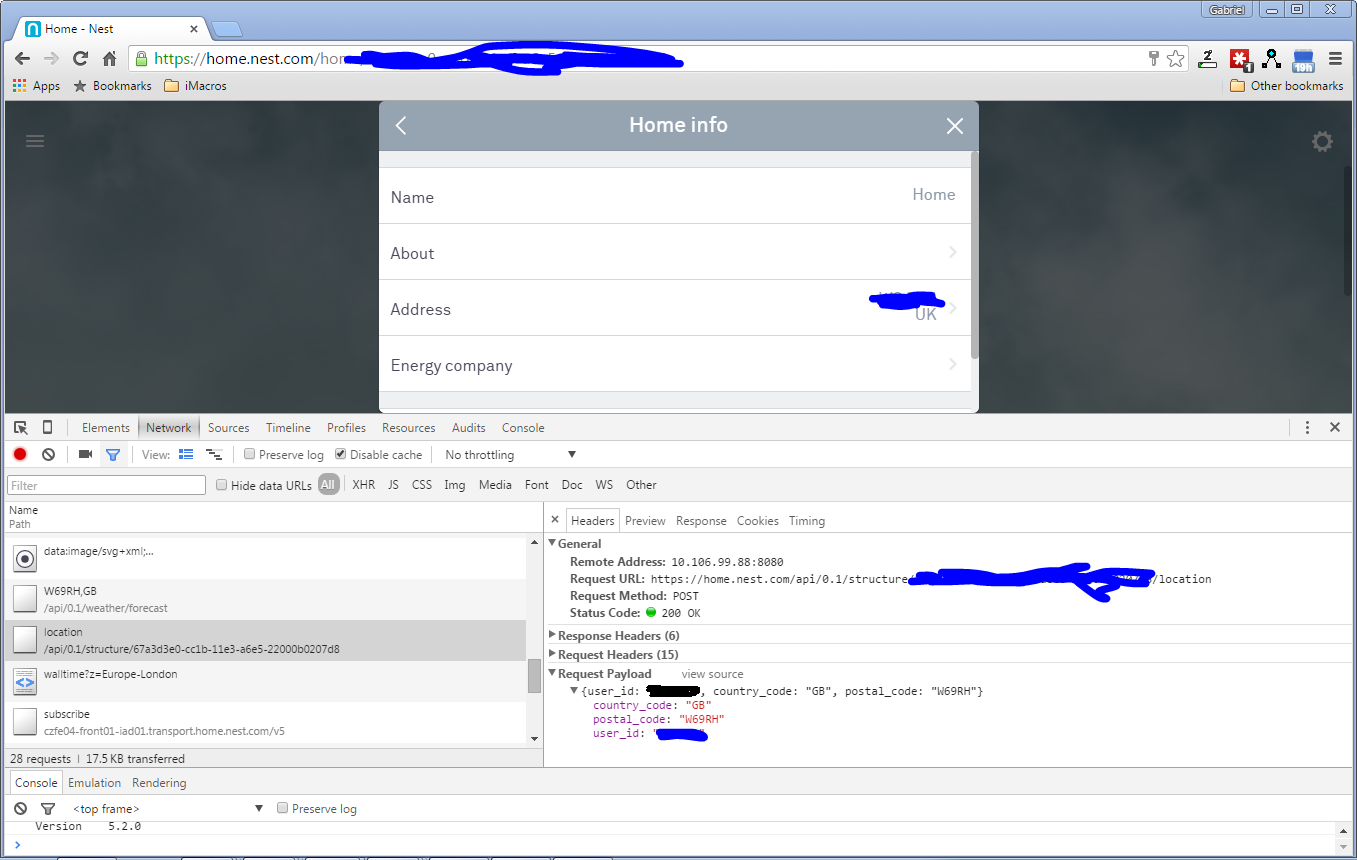
Task: Open the Timing tab
Action: pyautogui.click(x=807, y=521)
